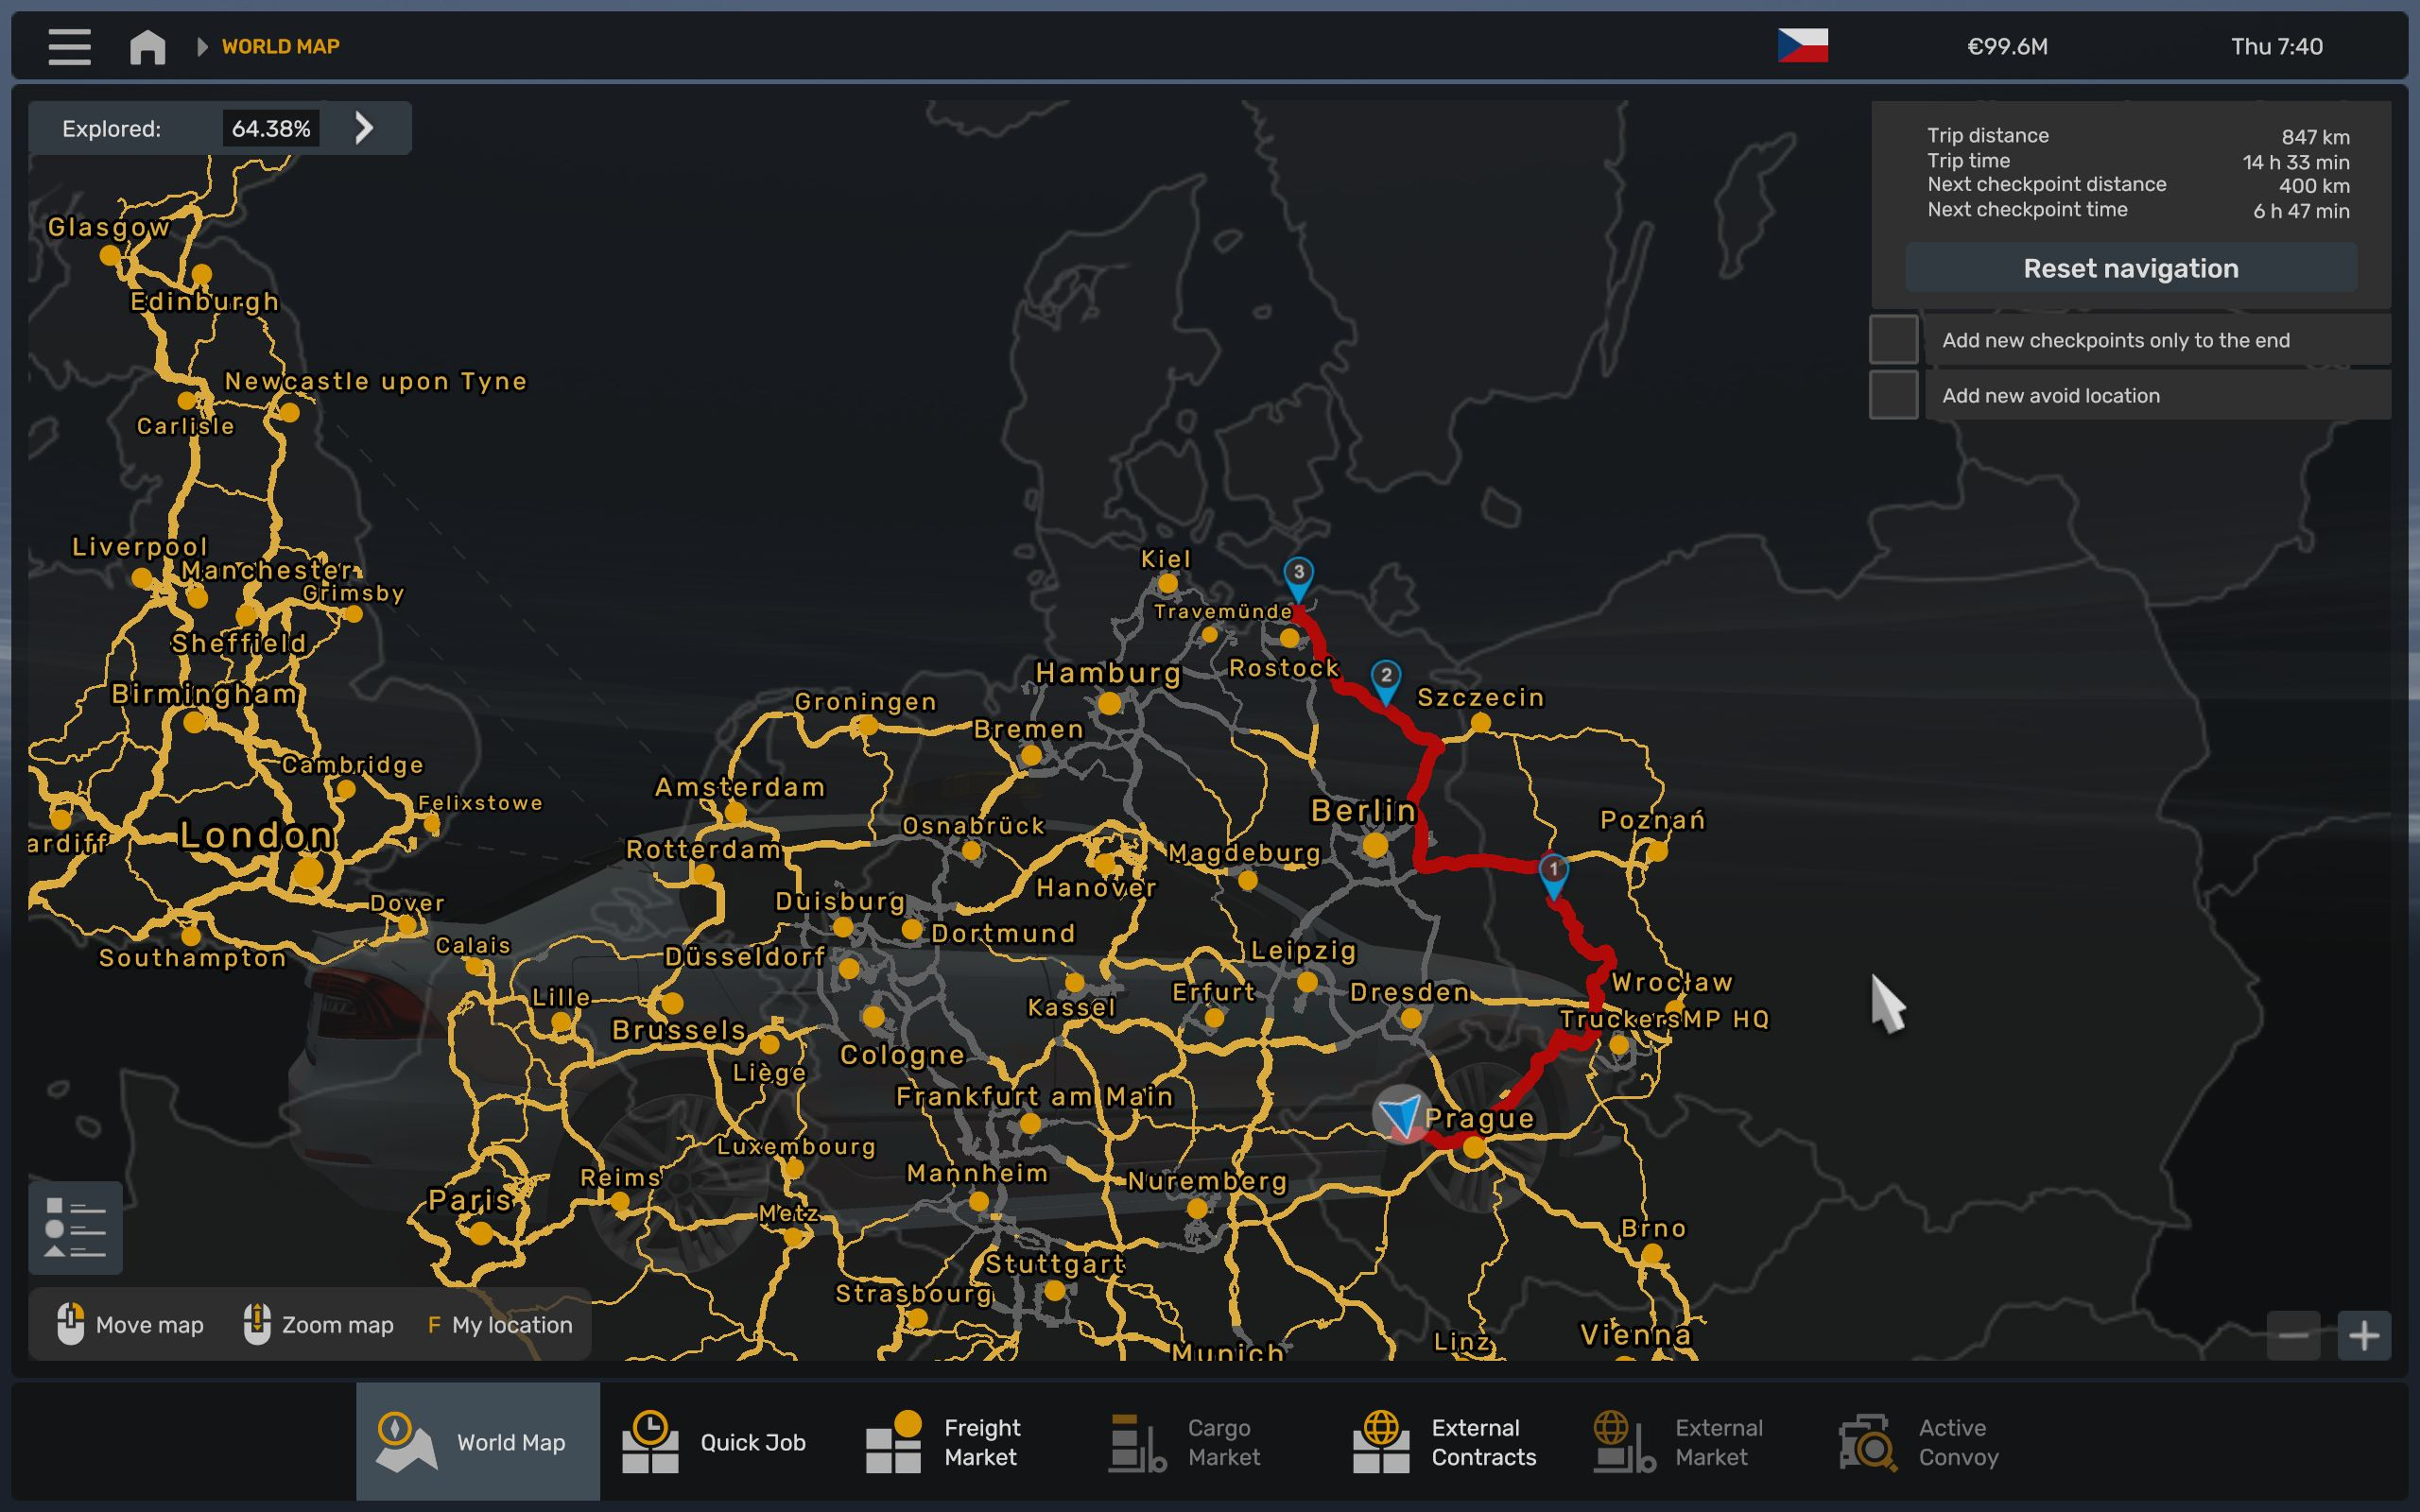Zoom in with the plus button
This screenshot has height=1512, width=2420.
2364,1335
